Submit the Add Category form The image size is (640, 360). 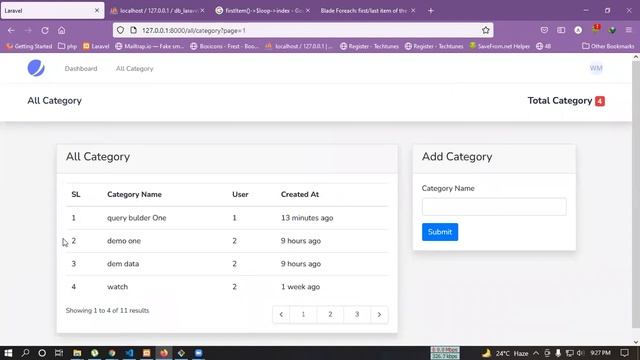440,232
